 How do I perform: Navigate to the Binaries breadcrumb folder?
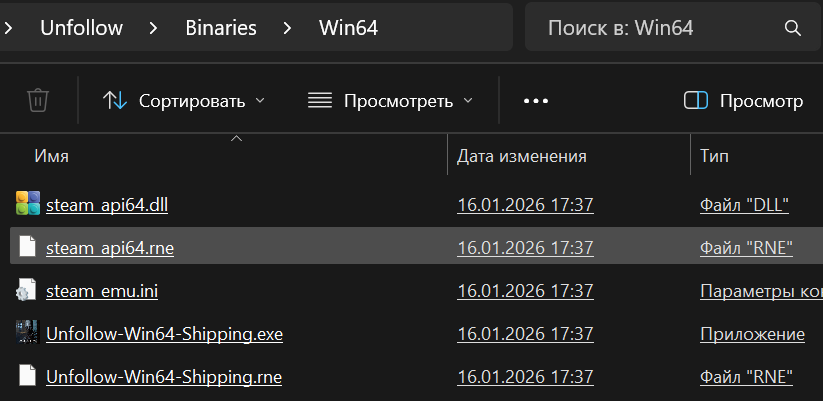[x=220, y=28]
